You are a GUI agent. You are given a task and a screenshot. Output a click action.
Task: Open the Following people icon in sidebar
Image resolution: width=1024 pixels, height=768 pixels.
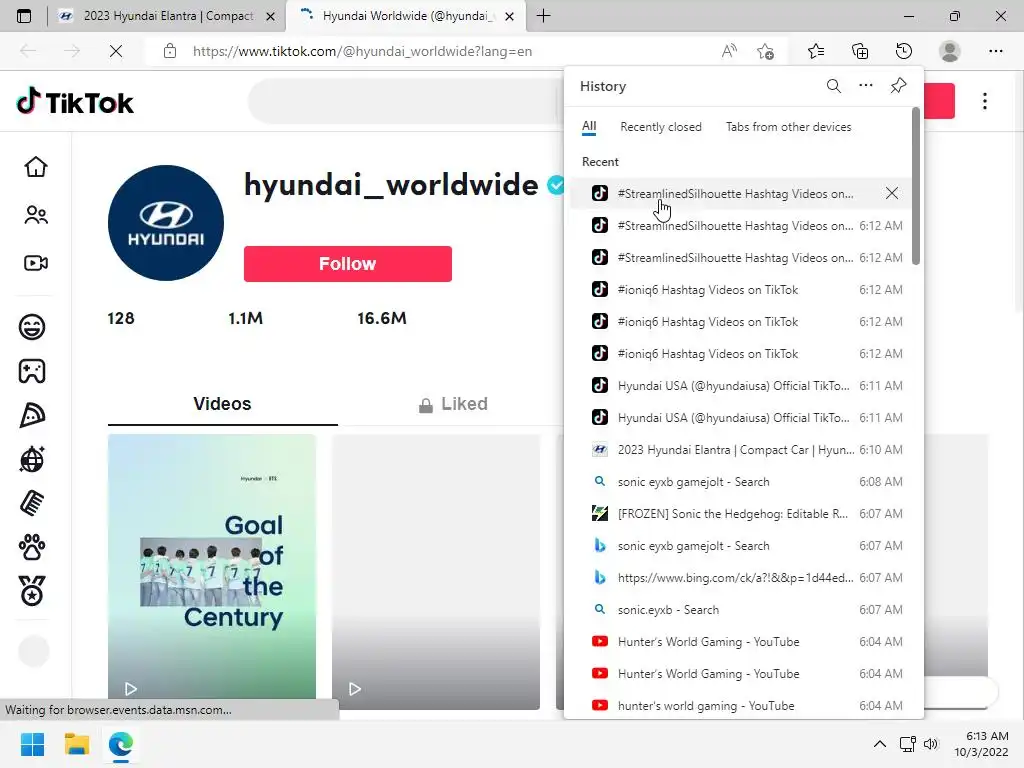(x=36, y=215)
